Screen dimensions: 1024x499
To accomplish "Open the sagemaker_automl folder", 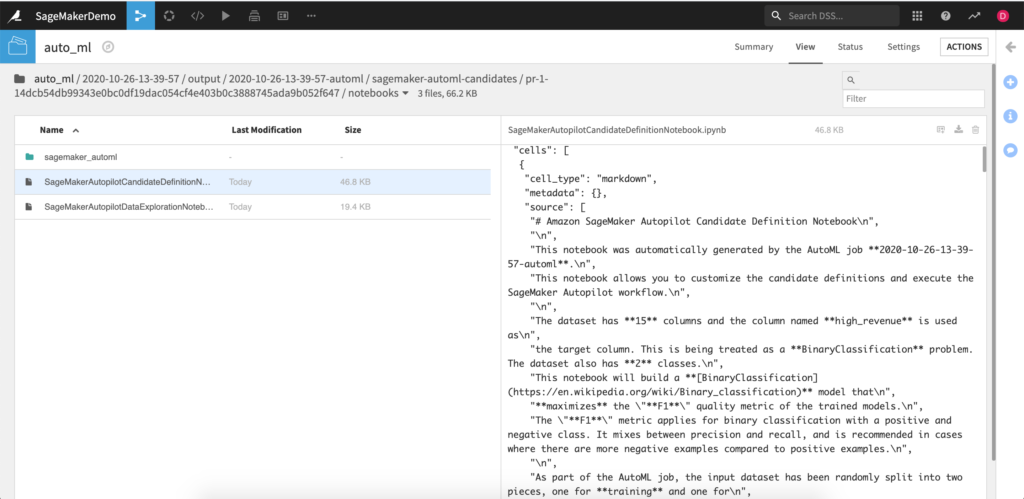I will [80, 157].
